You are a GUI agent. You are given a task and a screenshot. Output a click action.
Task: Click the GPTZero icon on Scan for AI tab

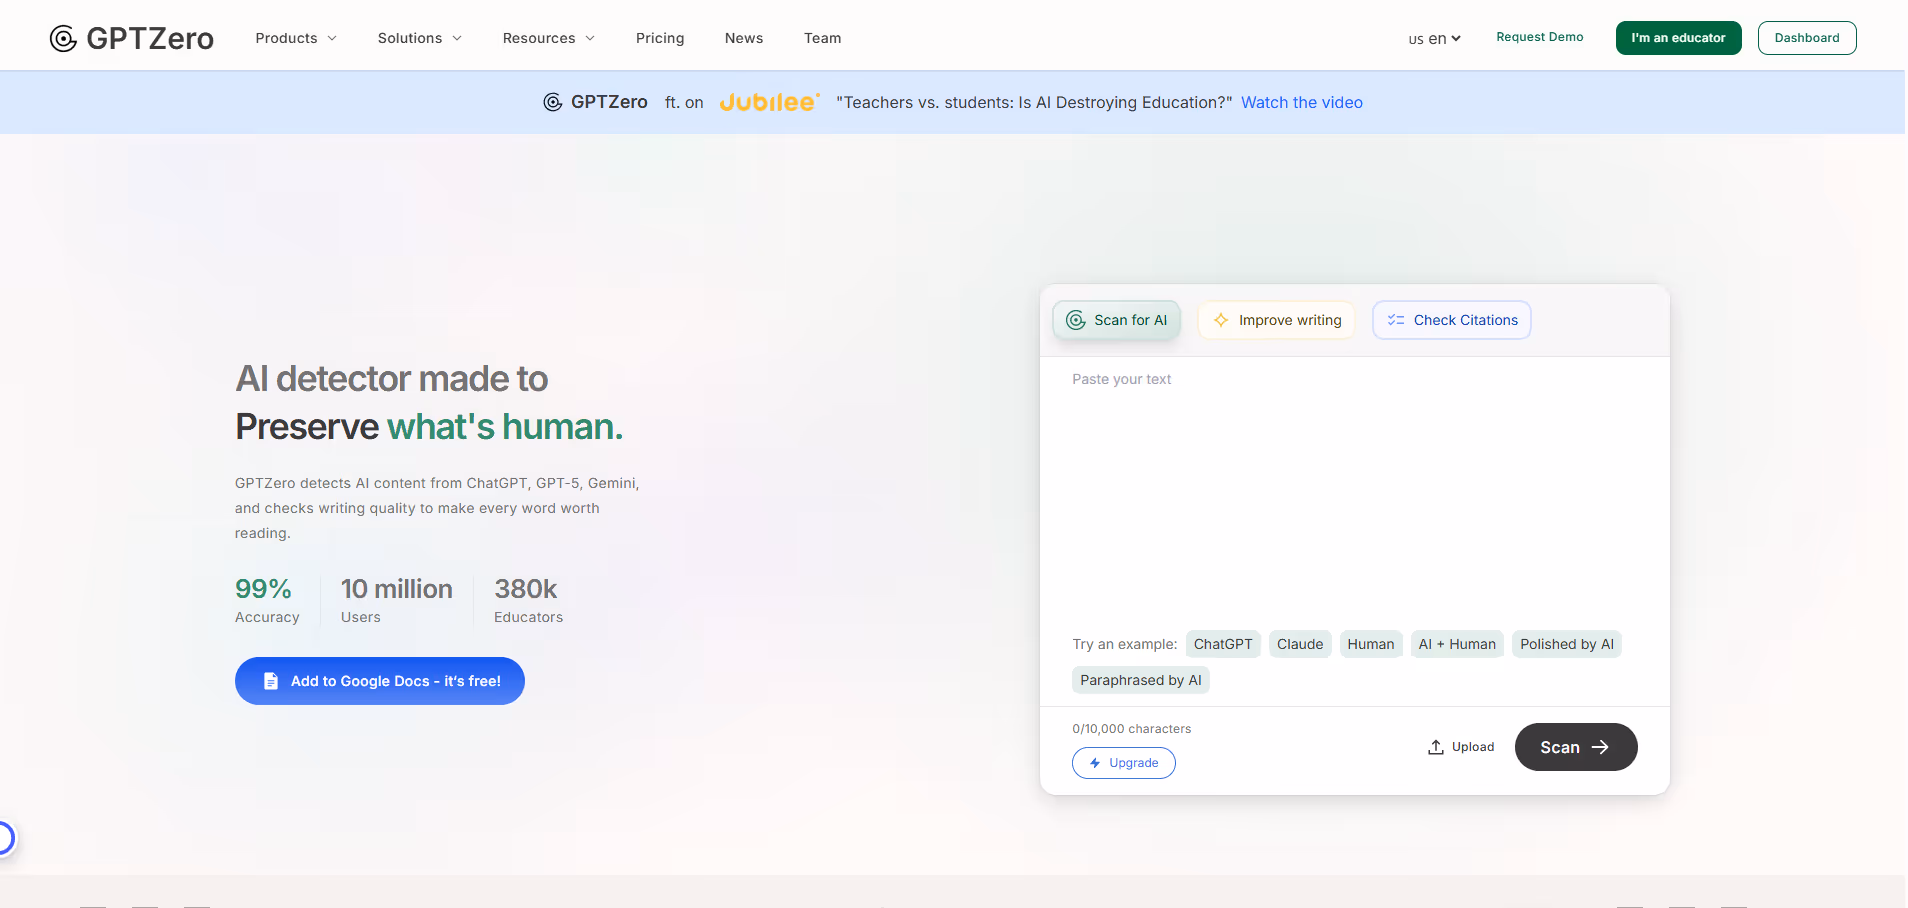[x=1075, y=320]
